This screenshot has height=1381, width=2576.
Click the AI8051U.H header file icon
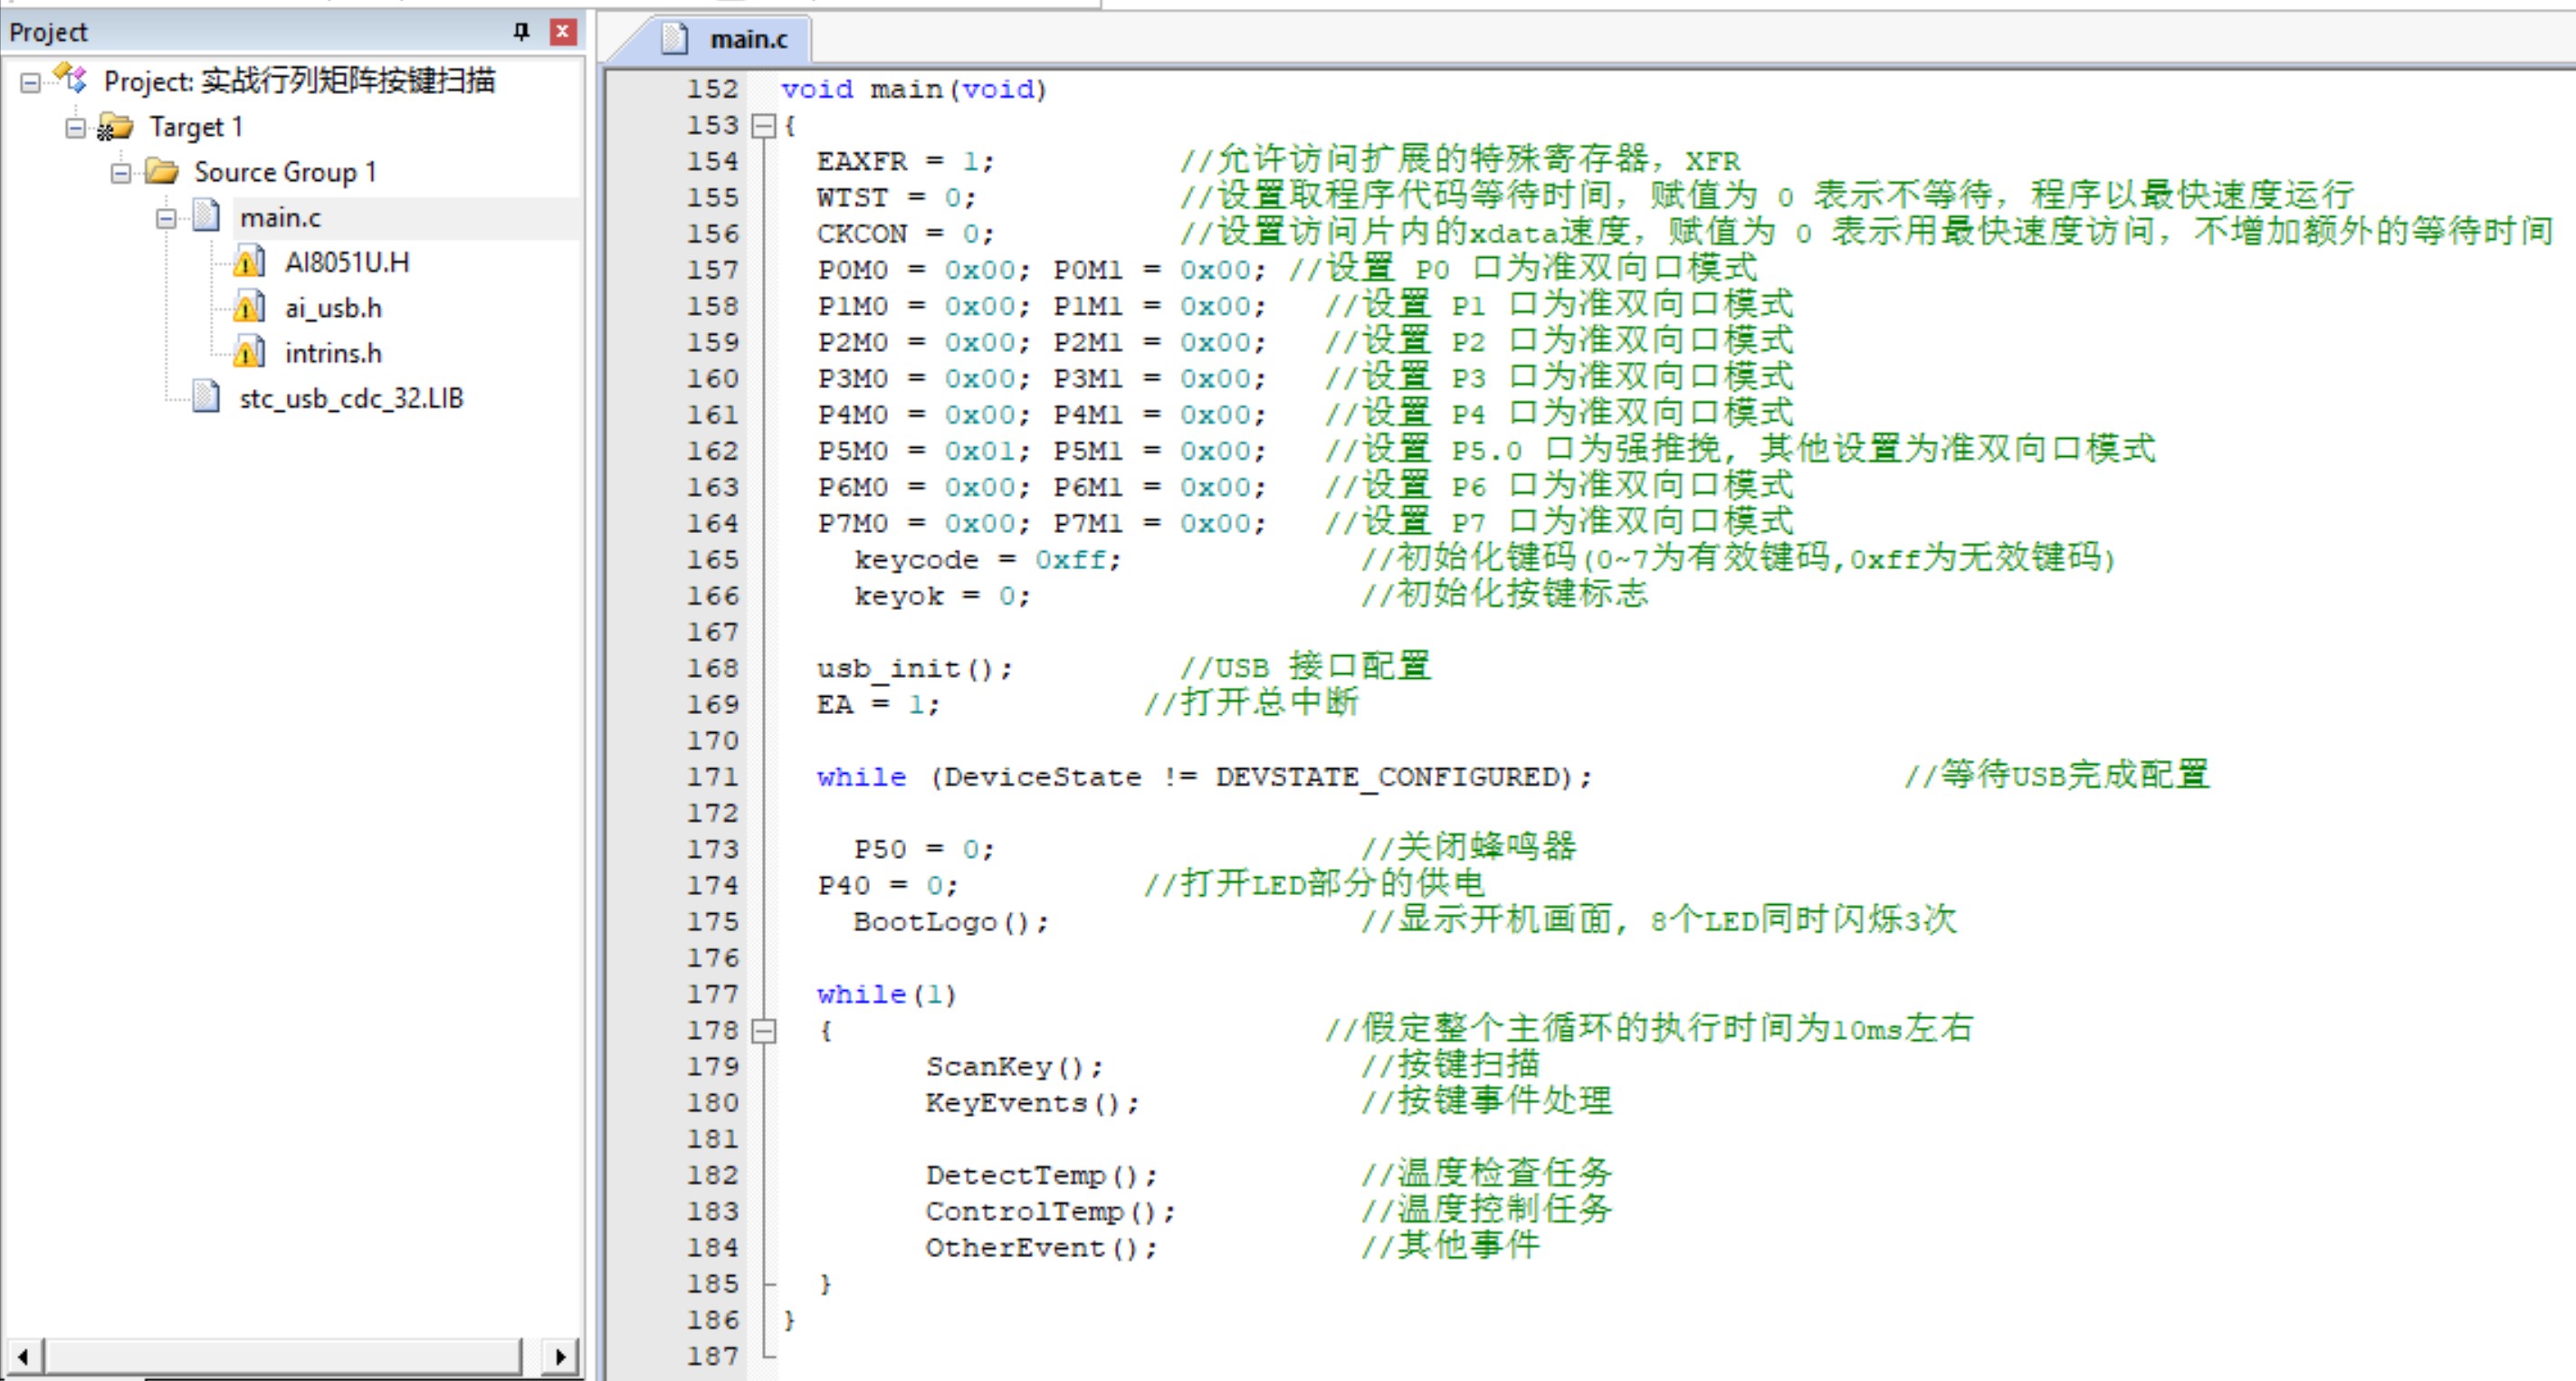click(x=249, y=262)
